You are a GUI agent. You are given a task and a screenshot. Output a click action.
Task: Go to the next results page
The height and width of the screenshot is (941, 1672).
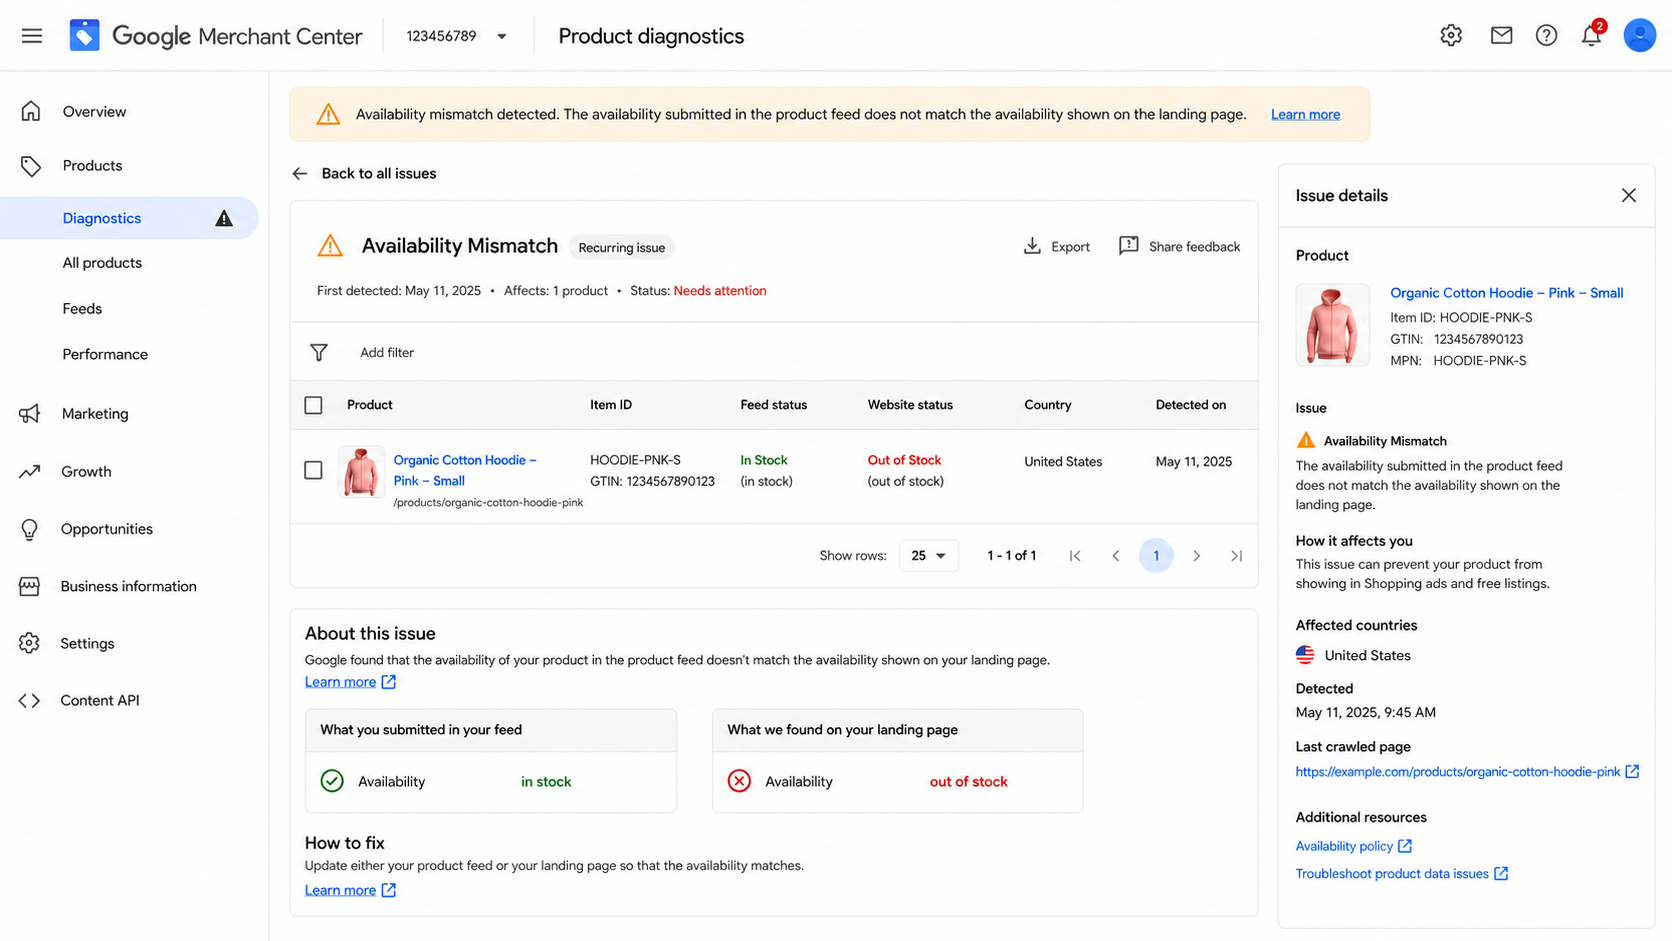point(1197,555)
